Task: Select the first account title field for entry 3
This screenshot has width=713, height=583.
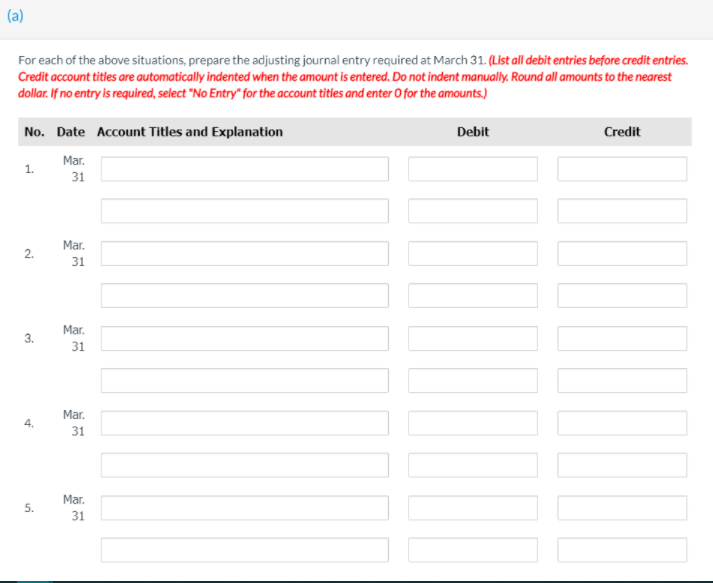Action: point(245,338)
